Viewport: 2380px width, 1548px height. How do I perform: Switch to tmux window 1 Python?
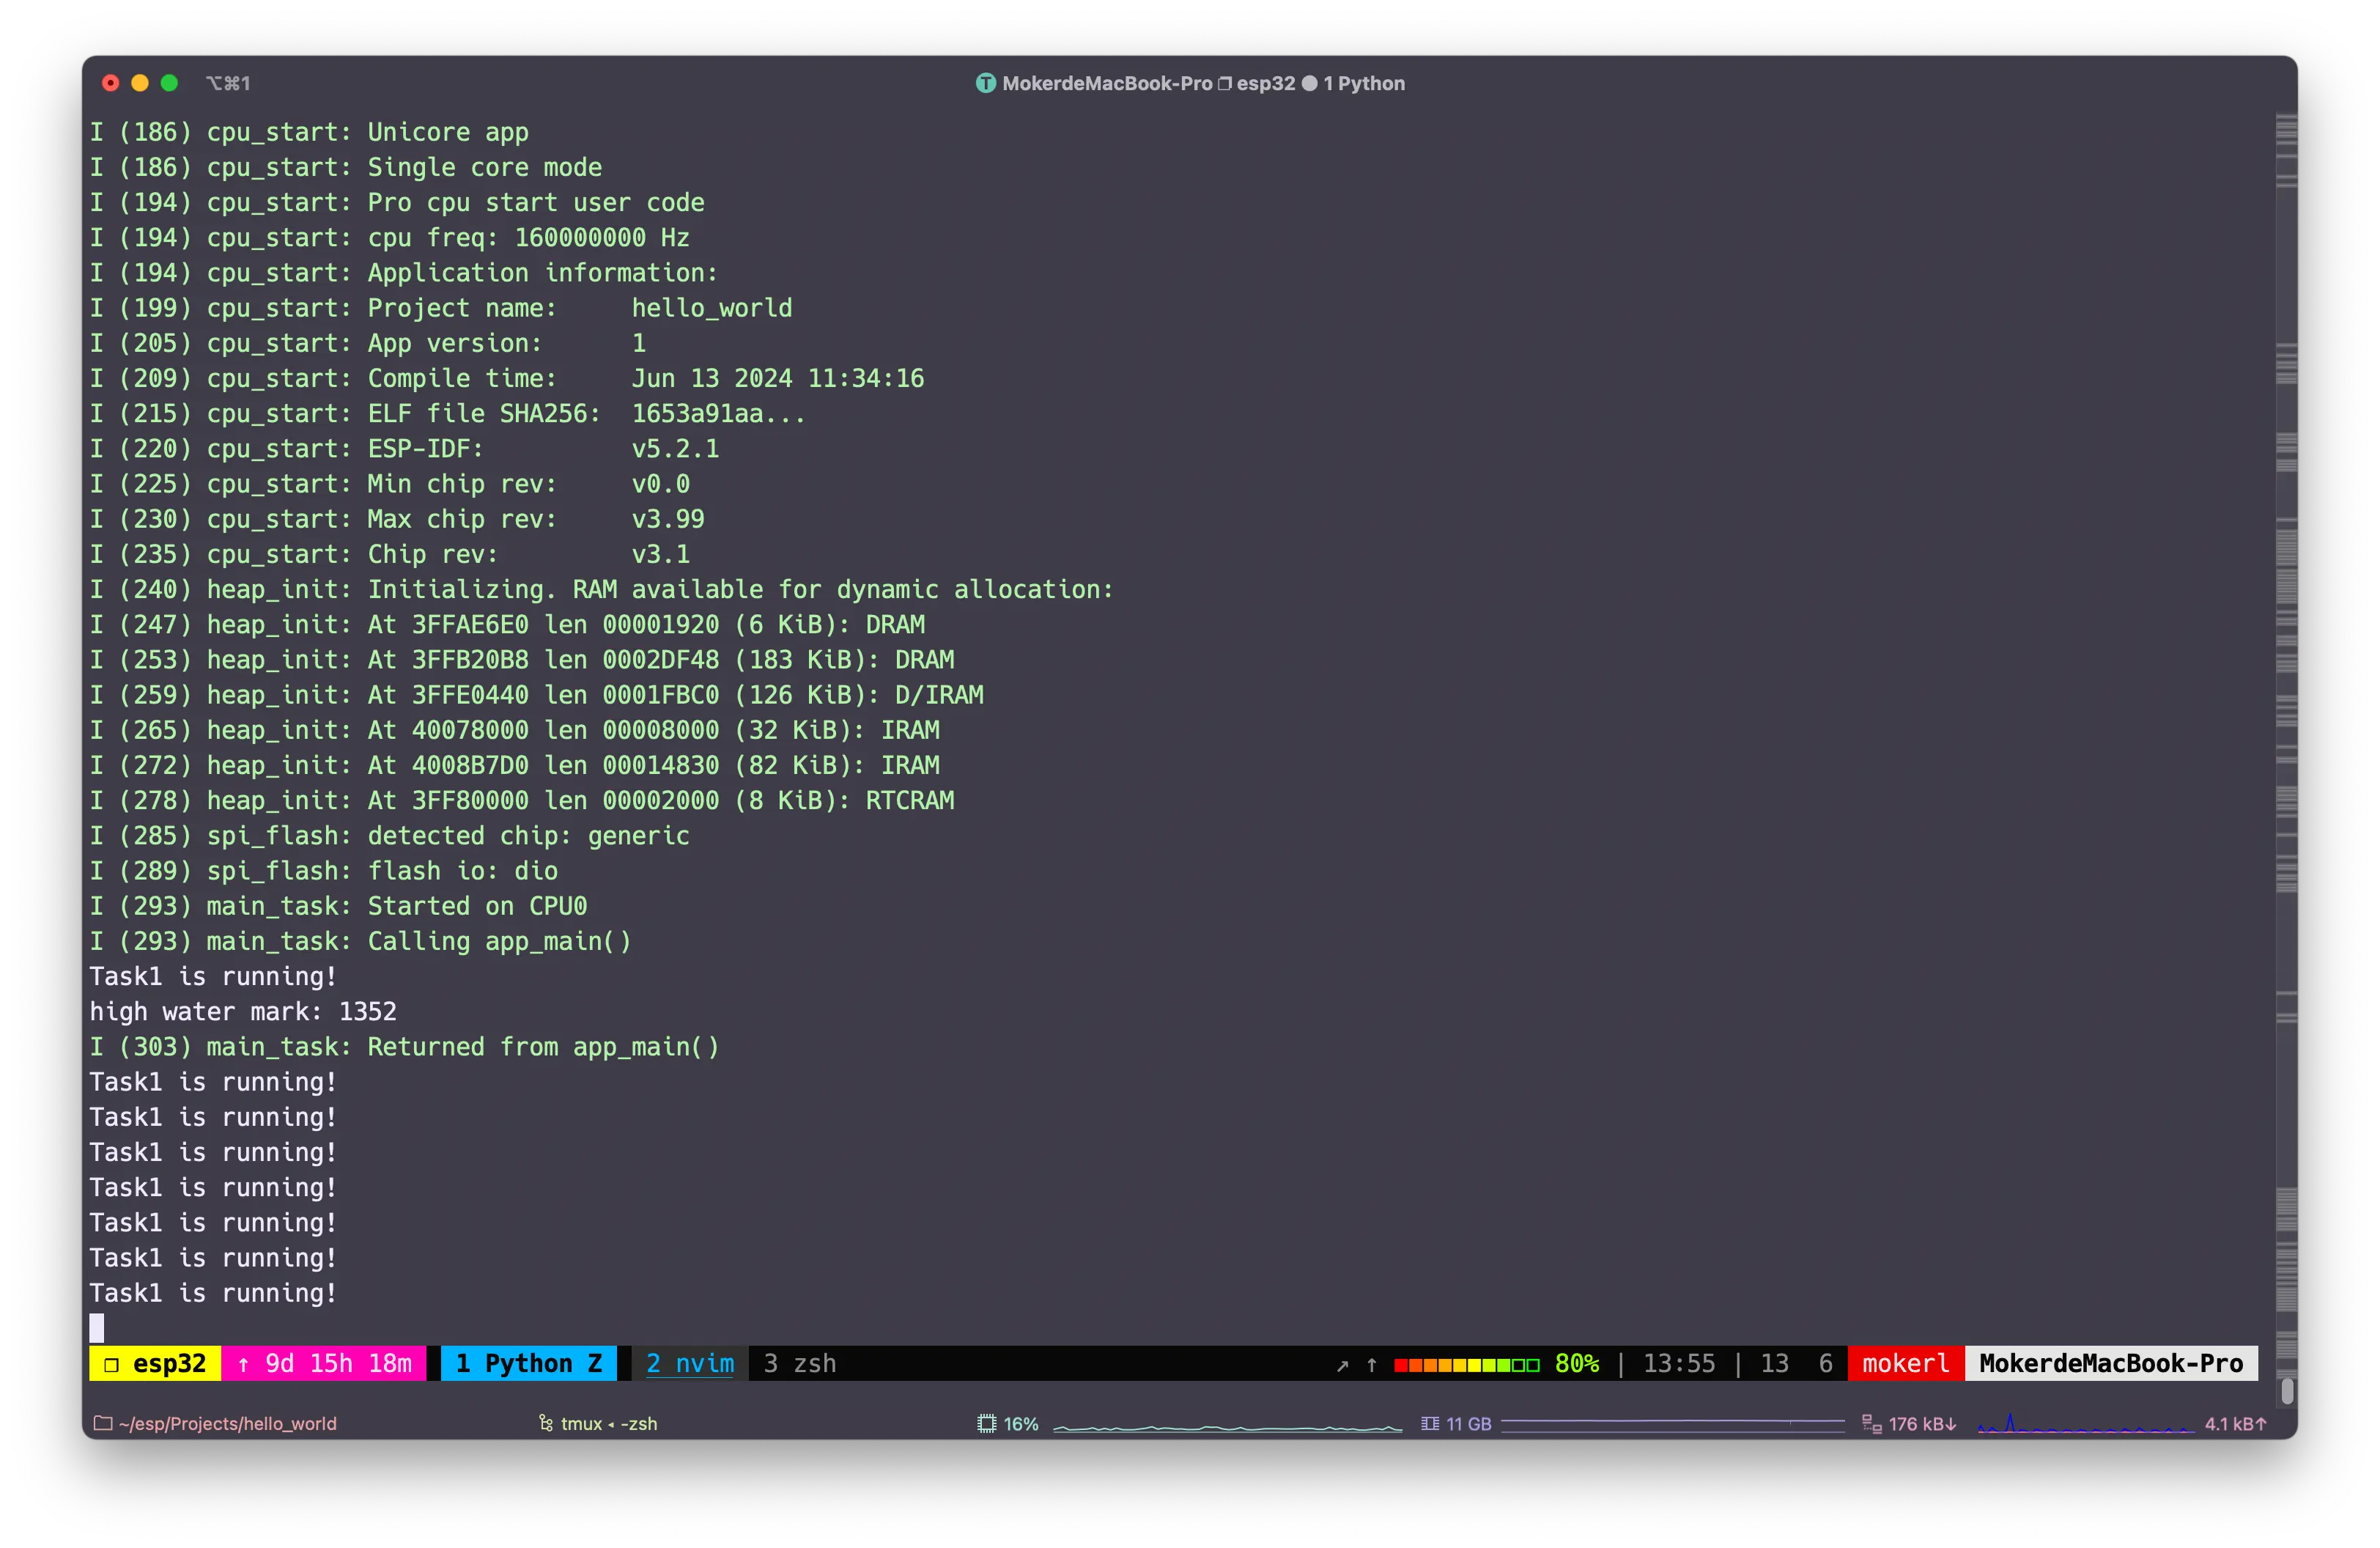pyautogui.click(x=529, y=1363)
